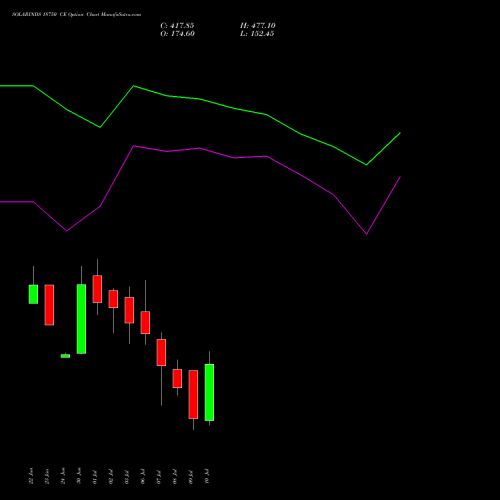Select the 06 Jul date label
This screenshot has width=500, height=500.
click(x=143, y=477)
